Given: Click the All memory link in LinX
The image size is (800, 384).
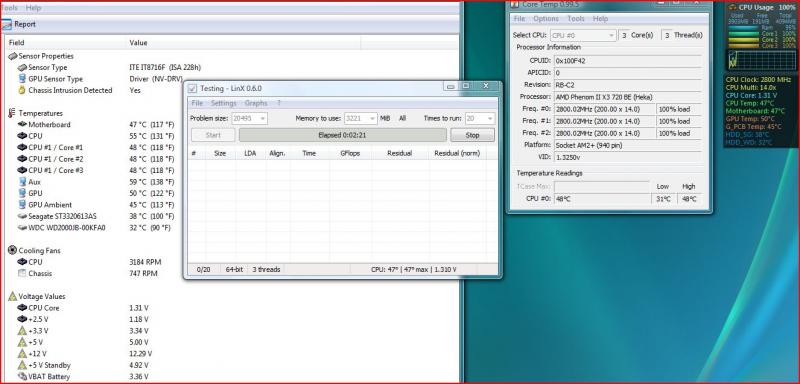Looking at the screenshot, I should (403, 118).
